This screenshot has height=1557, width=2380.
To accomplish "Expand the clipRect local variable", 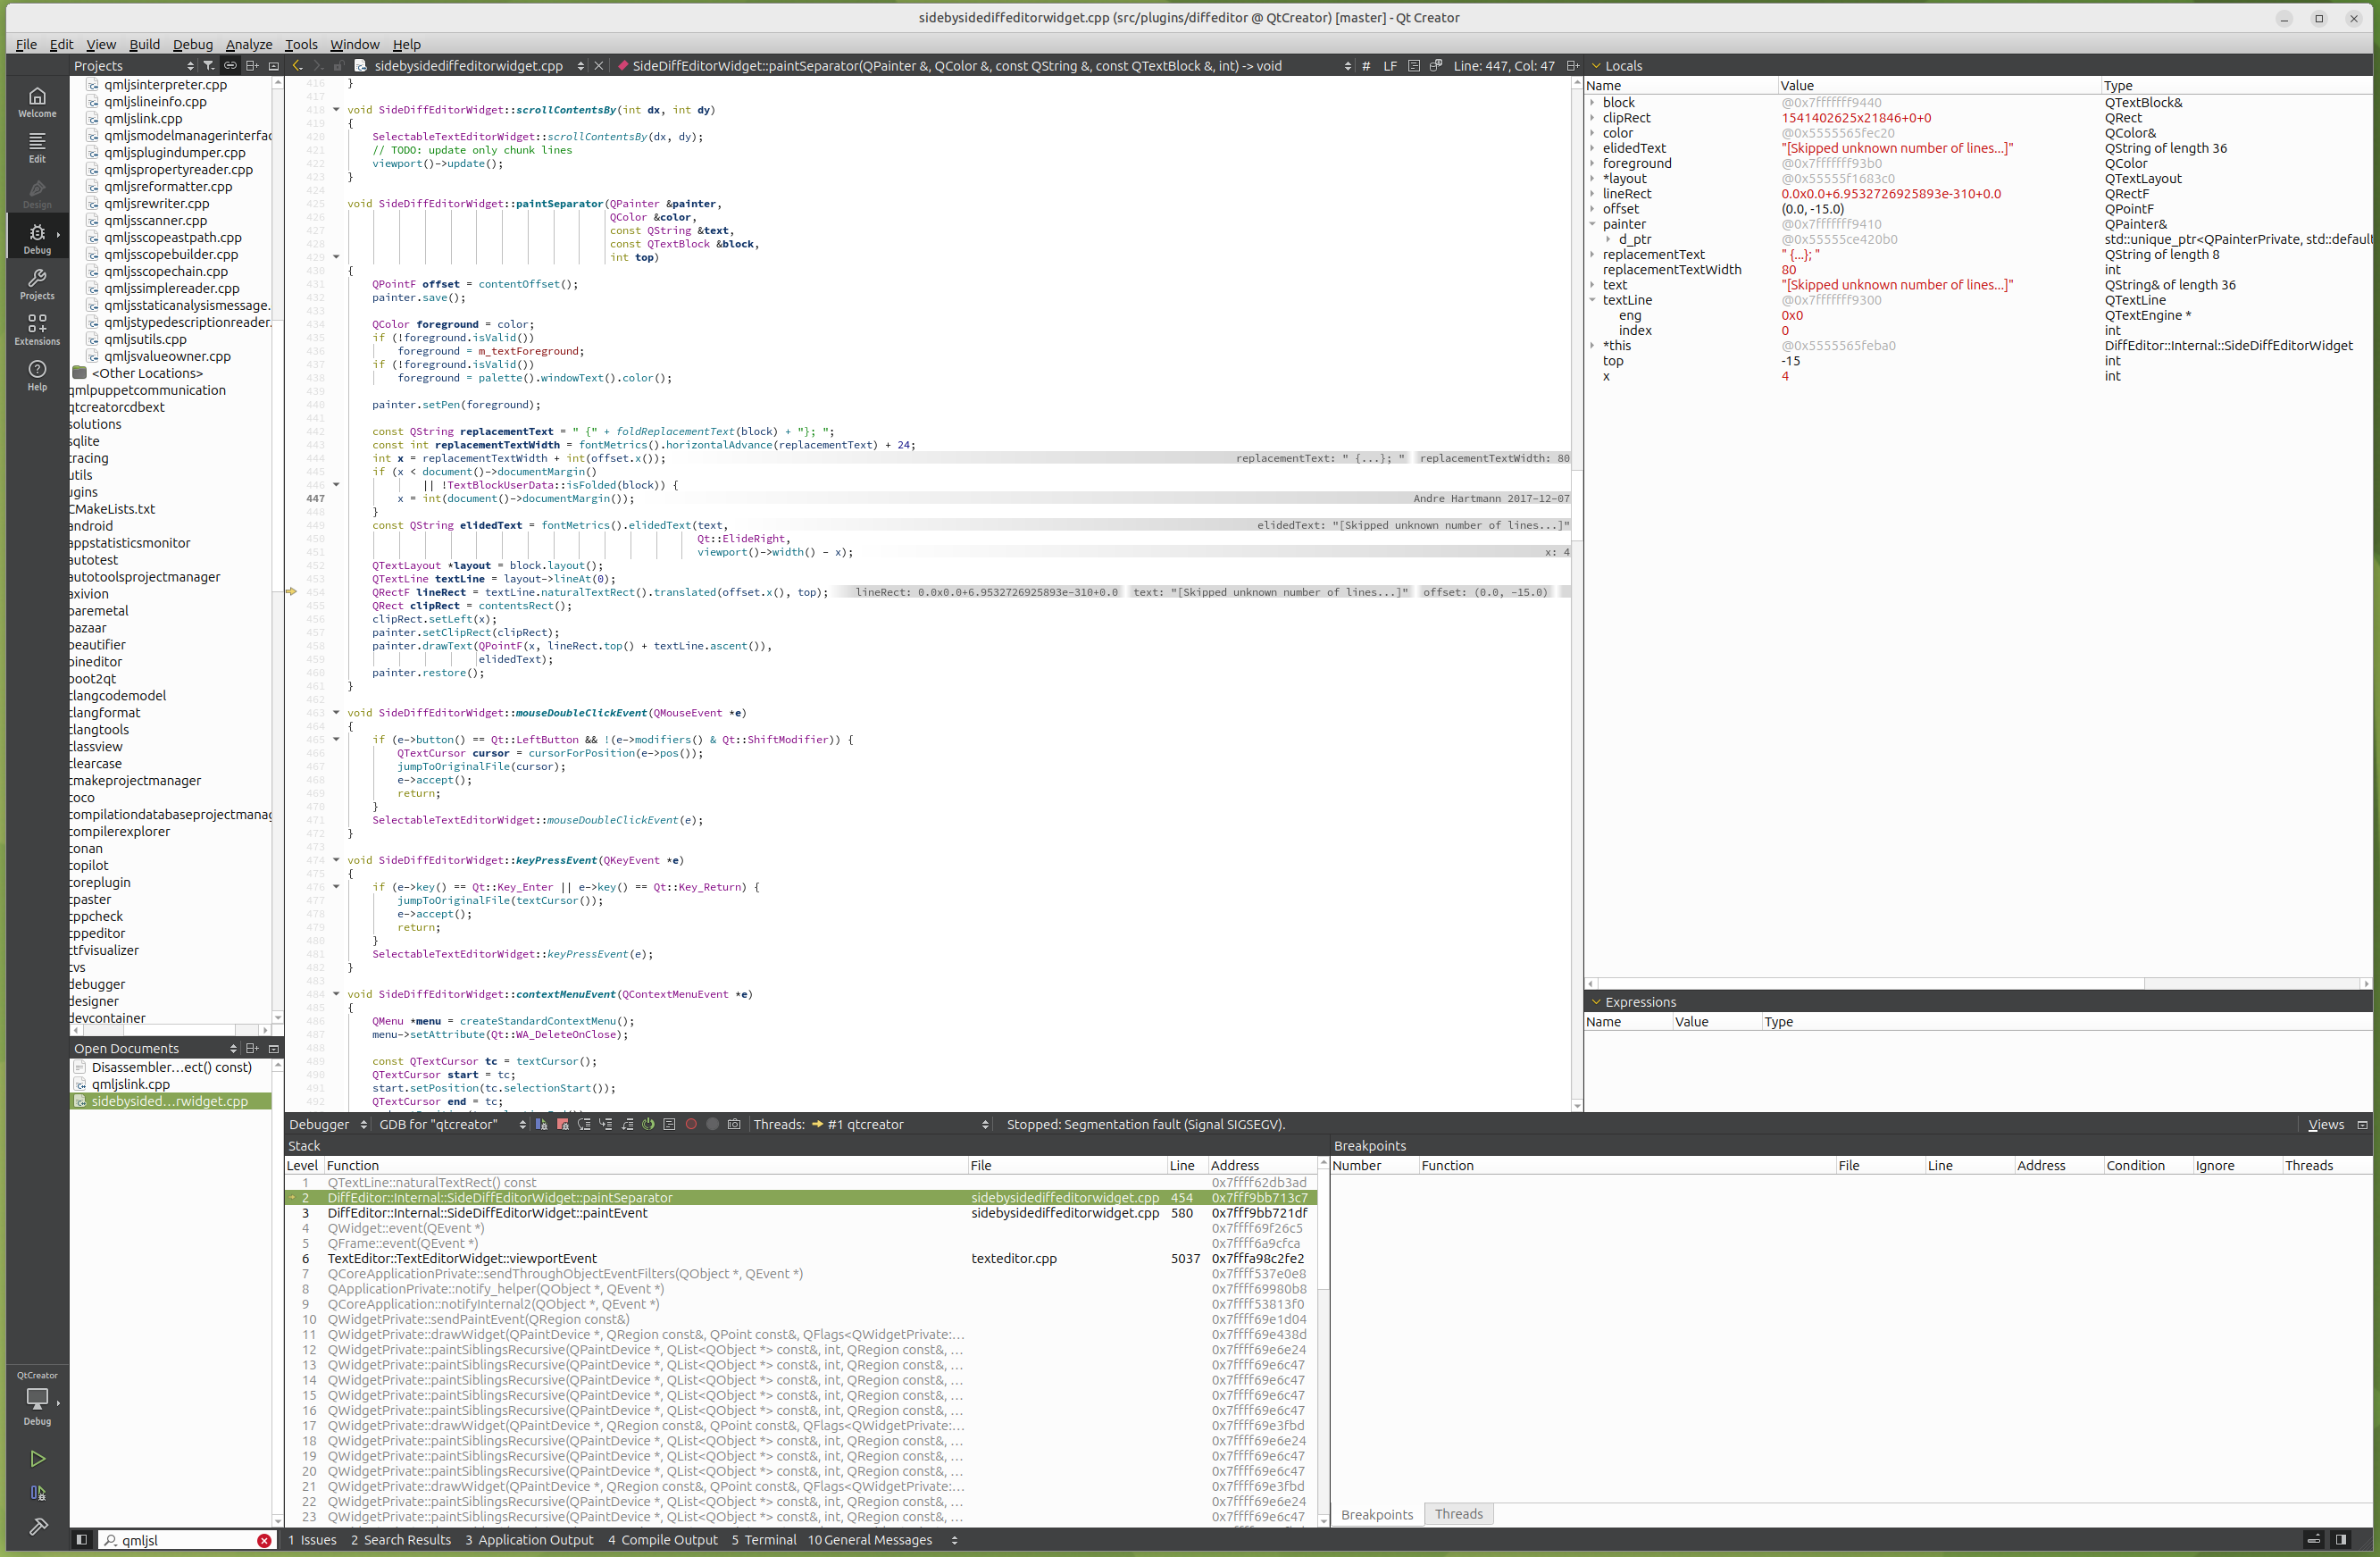I will coord(1593,118).
